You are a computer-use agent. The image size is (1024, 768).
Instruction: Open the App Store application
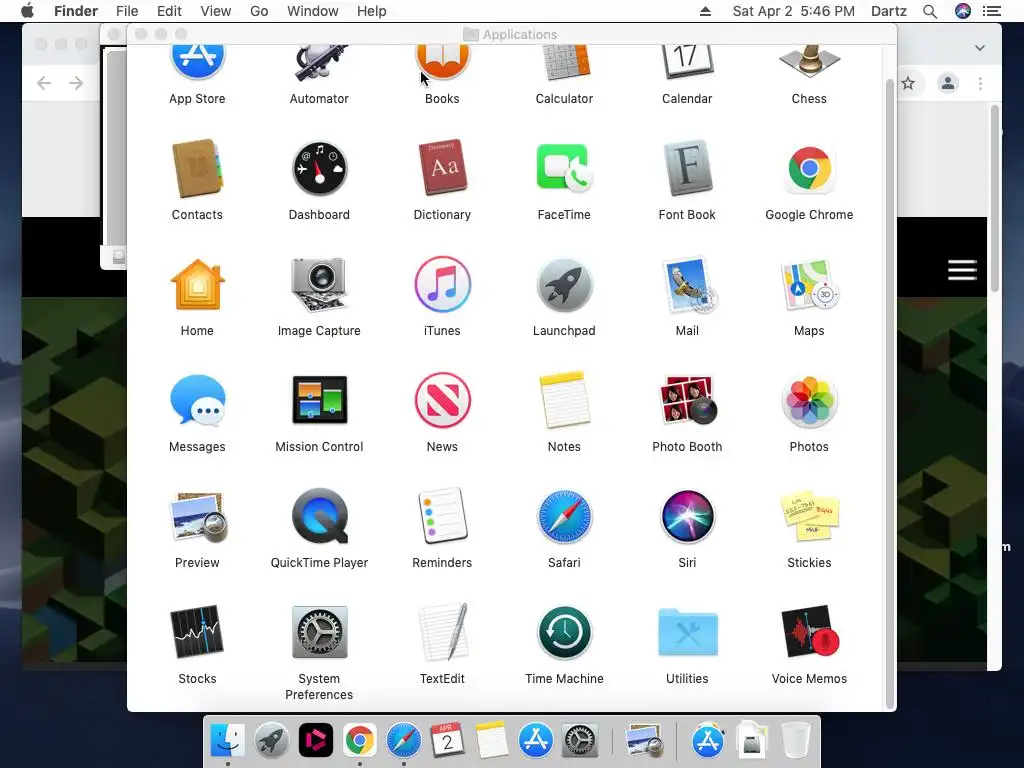[197, 63]
